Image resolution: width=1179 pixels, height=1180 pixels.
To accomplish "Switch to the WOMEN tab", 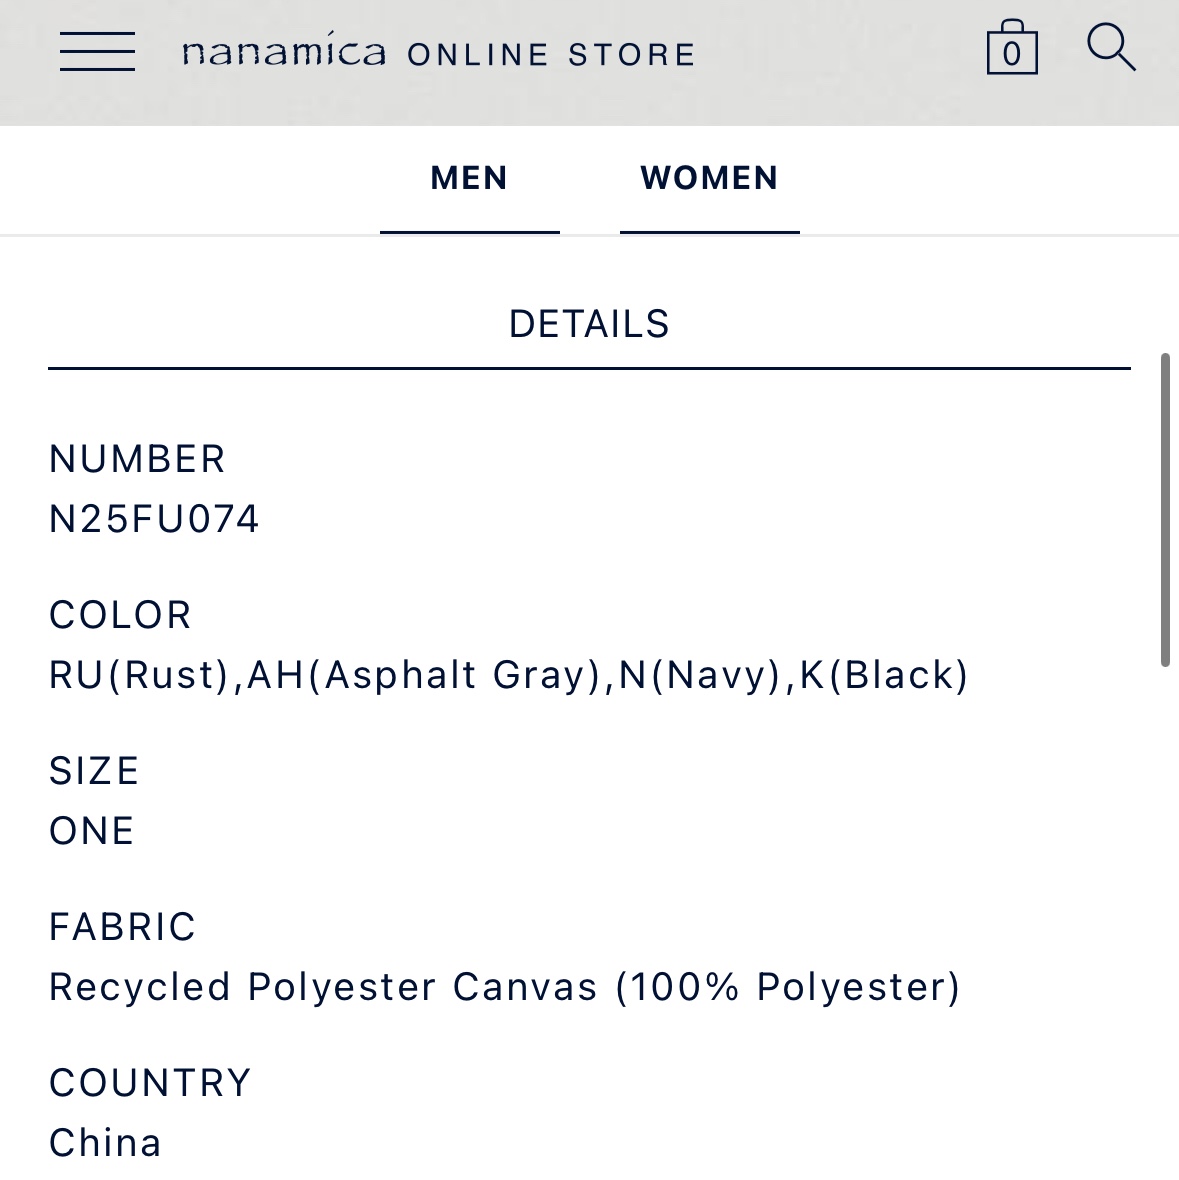I will [x=710, y=179].
